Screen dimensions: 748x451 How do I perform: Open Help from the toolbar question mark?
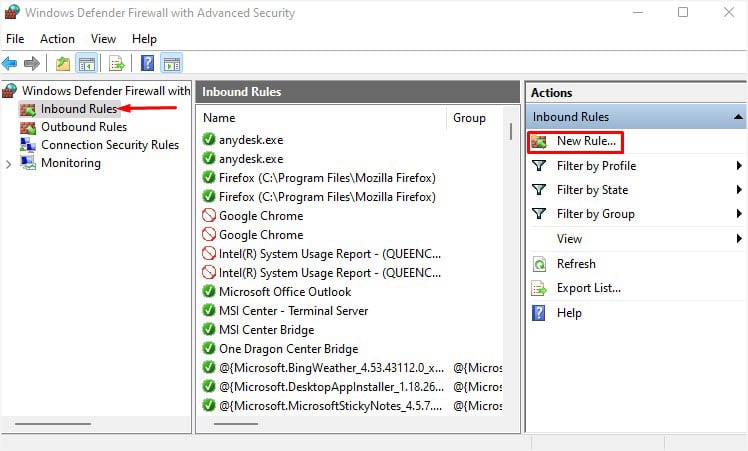click(x=147, y=64)
